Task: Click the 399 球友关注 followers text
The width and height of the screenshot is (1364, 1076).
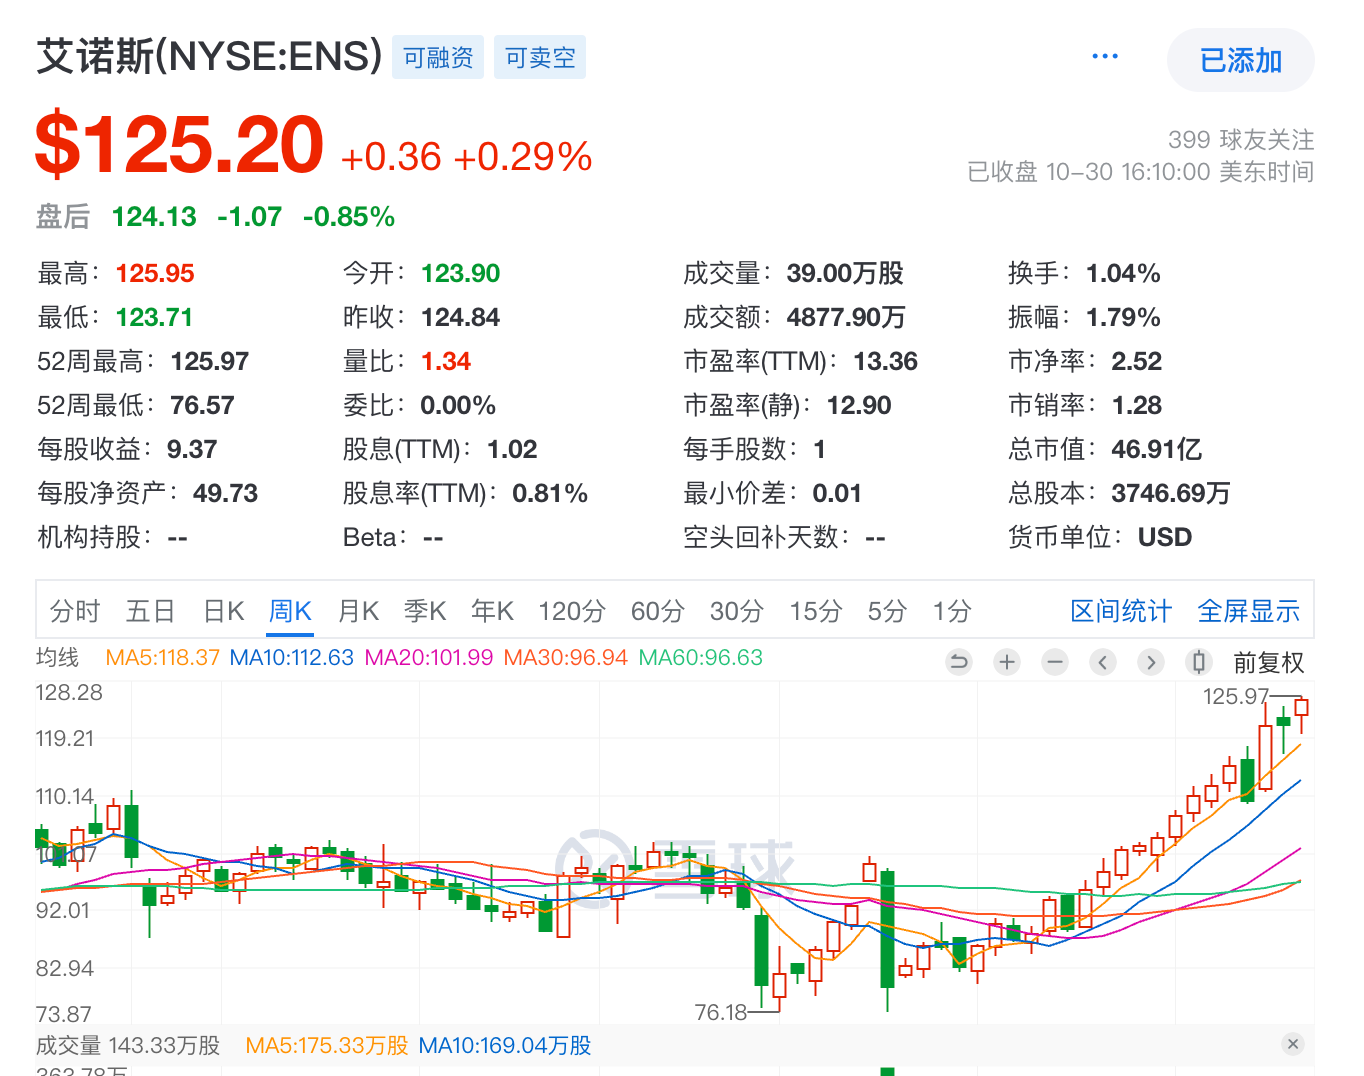Action: point(1241,139)
